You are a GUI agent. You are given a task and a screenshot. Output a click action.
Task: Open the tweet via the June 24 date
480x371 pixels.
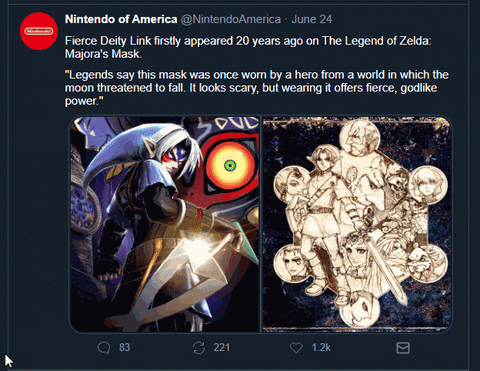[x=312, y=19]
